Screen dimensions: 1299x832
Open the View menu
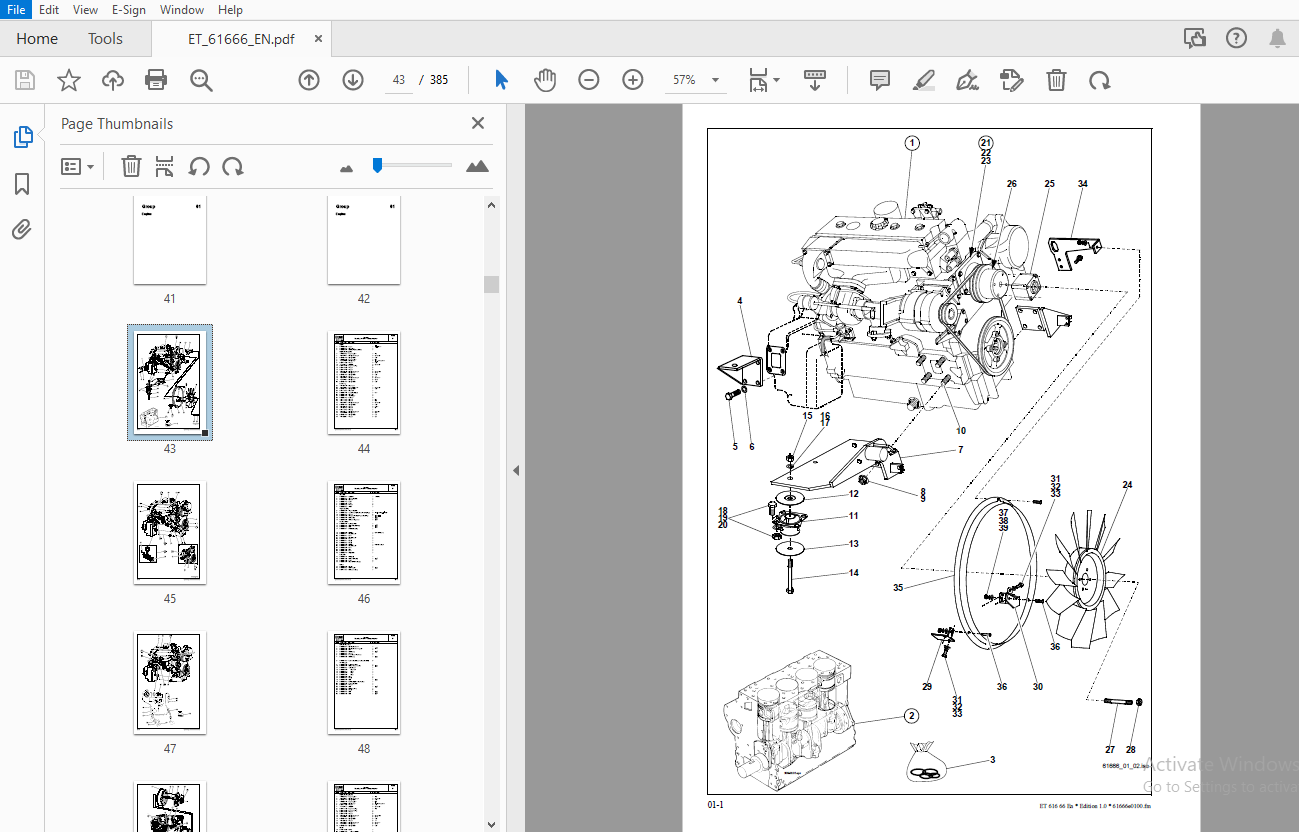(x=86, y=9)
